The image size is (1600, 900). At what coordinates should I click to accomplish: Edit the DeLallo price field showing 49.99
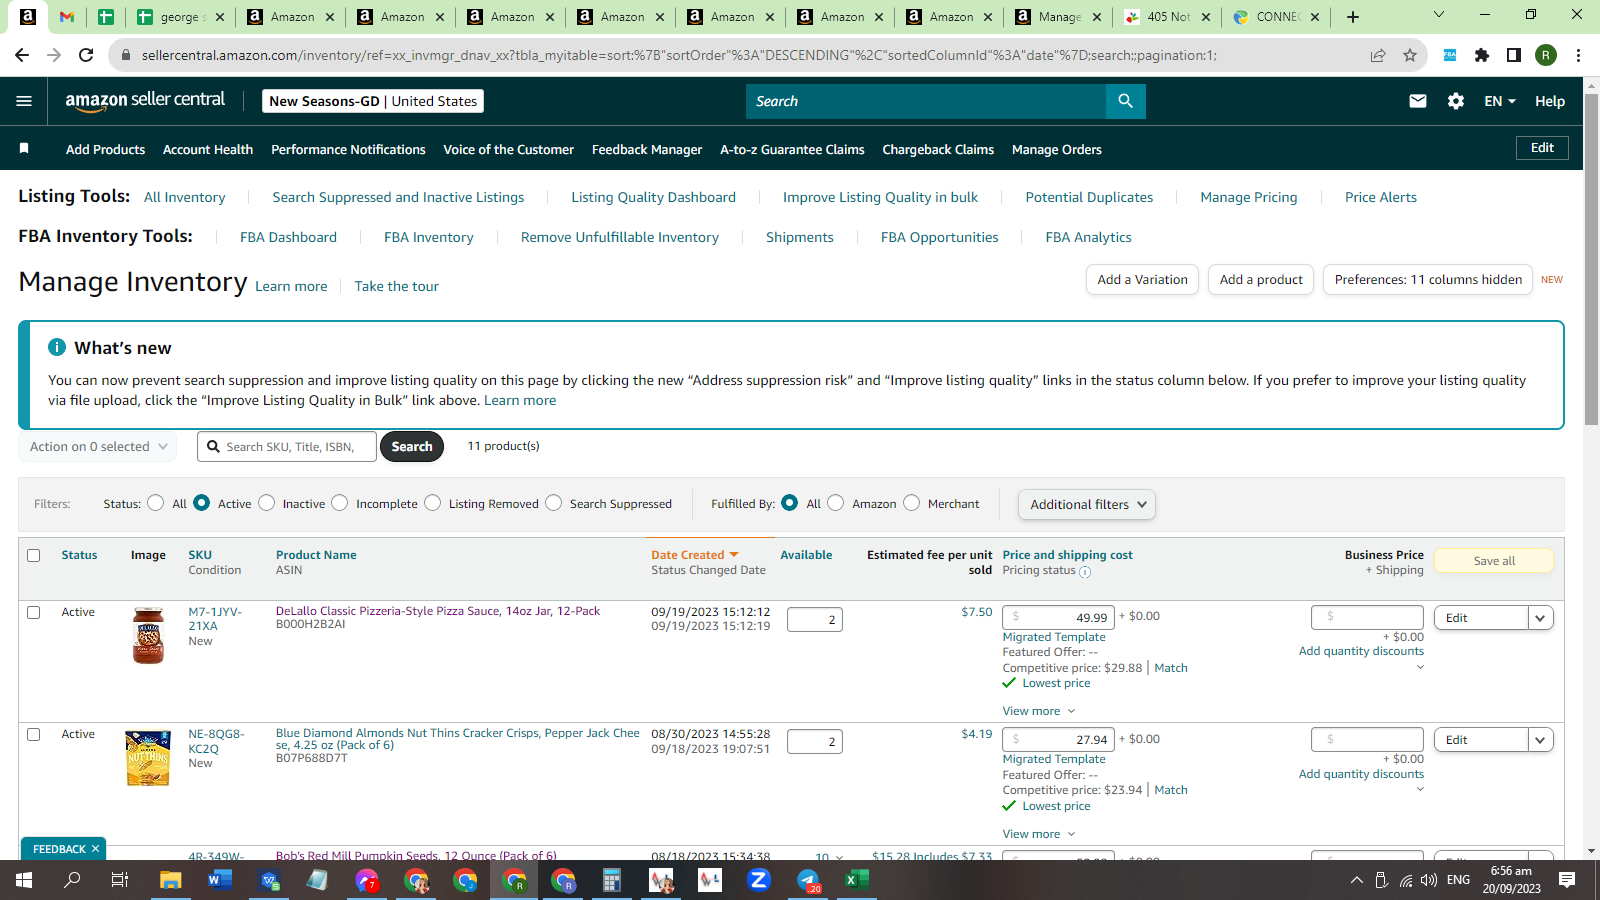1058,618
